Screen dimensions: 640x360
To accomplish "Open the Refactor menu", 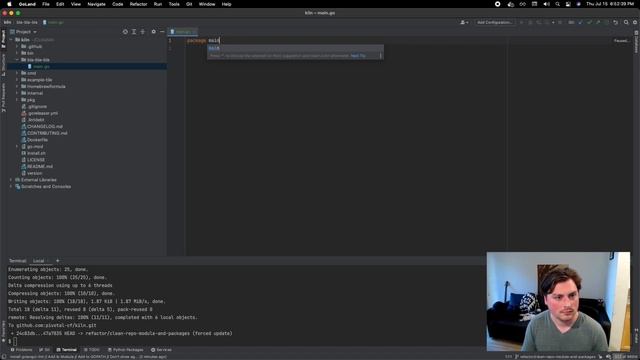I will click(138, 4).
